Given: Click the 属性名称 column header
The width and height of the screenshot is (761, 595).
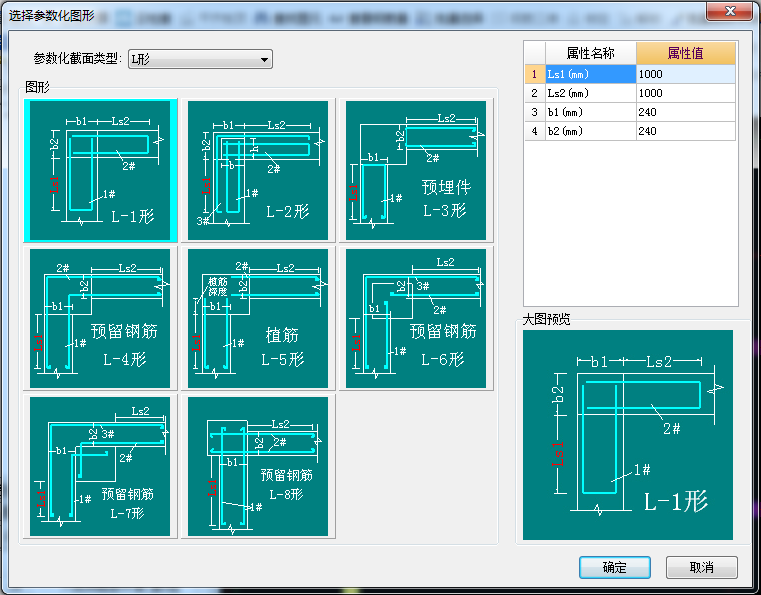Looking at the screenshot, I should pos(591,53).
